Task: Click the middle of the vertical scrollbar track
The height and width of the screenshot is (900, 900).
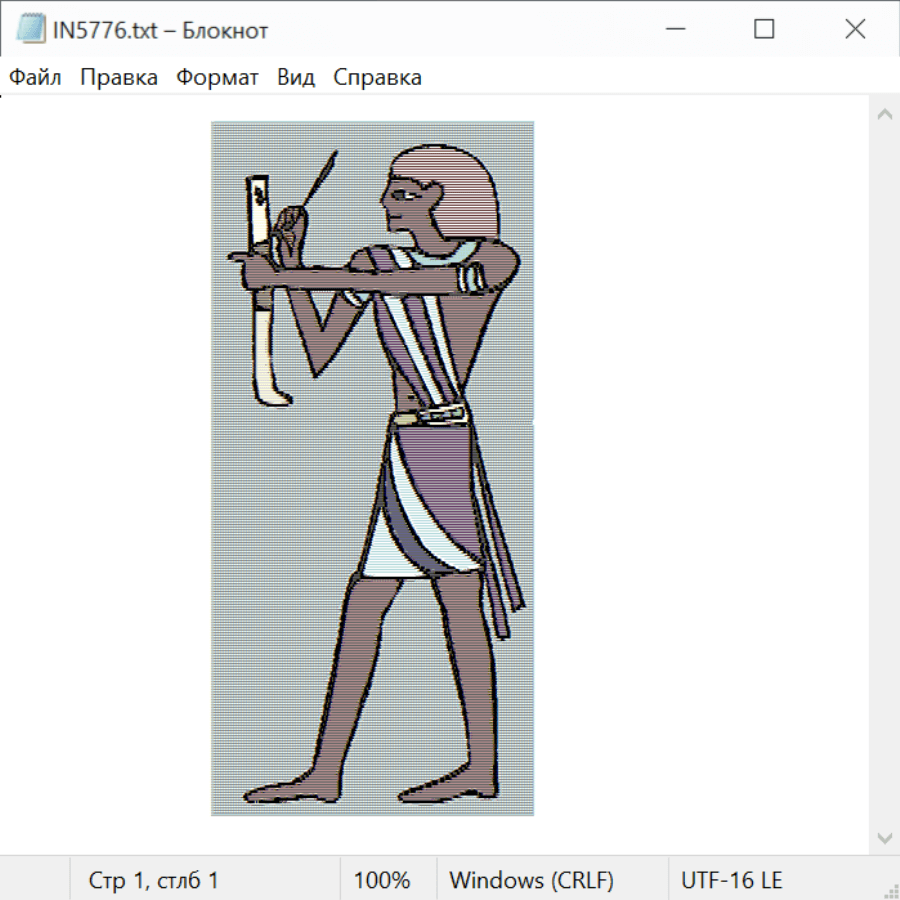Action: (x=884, y=475)
